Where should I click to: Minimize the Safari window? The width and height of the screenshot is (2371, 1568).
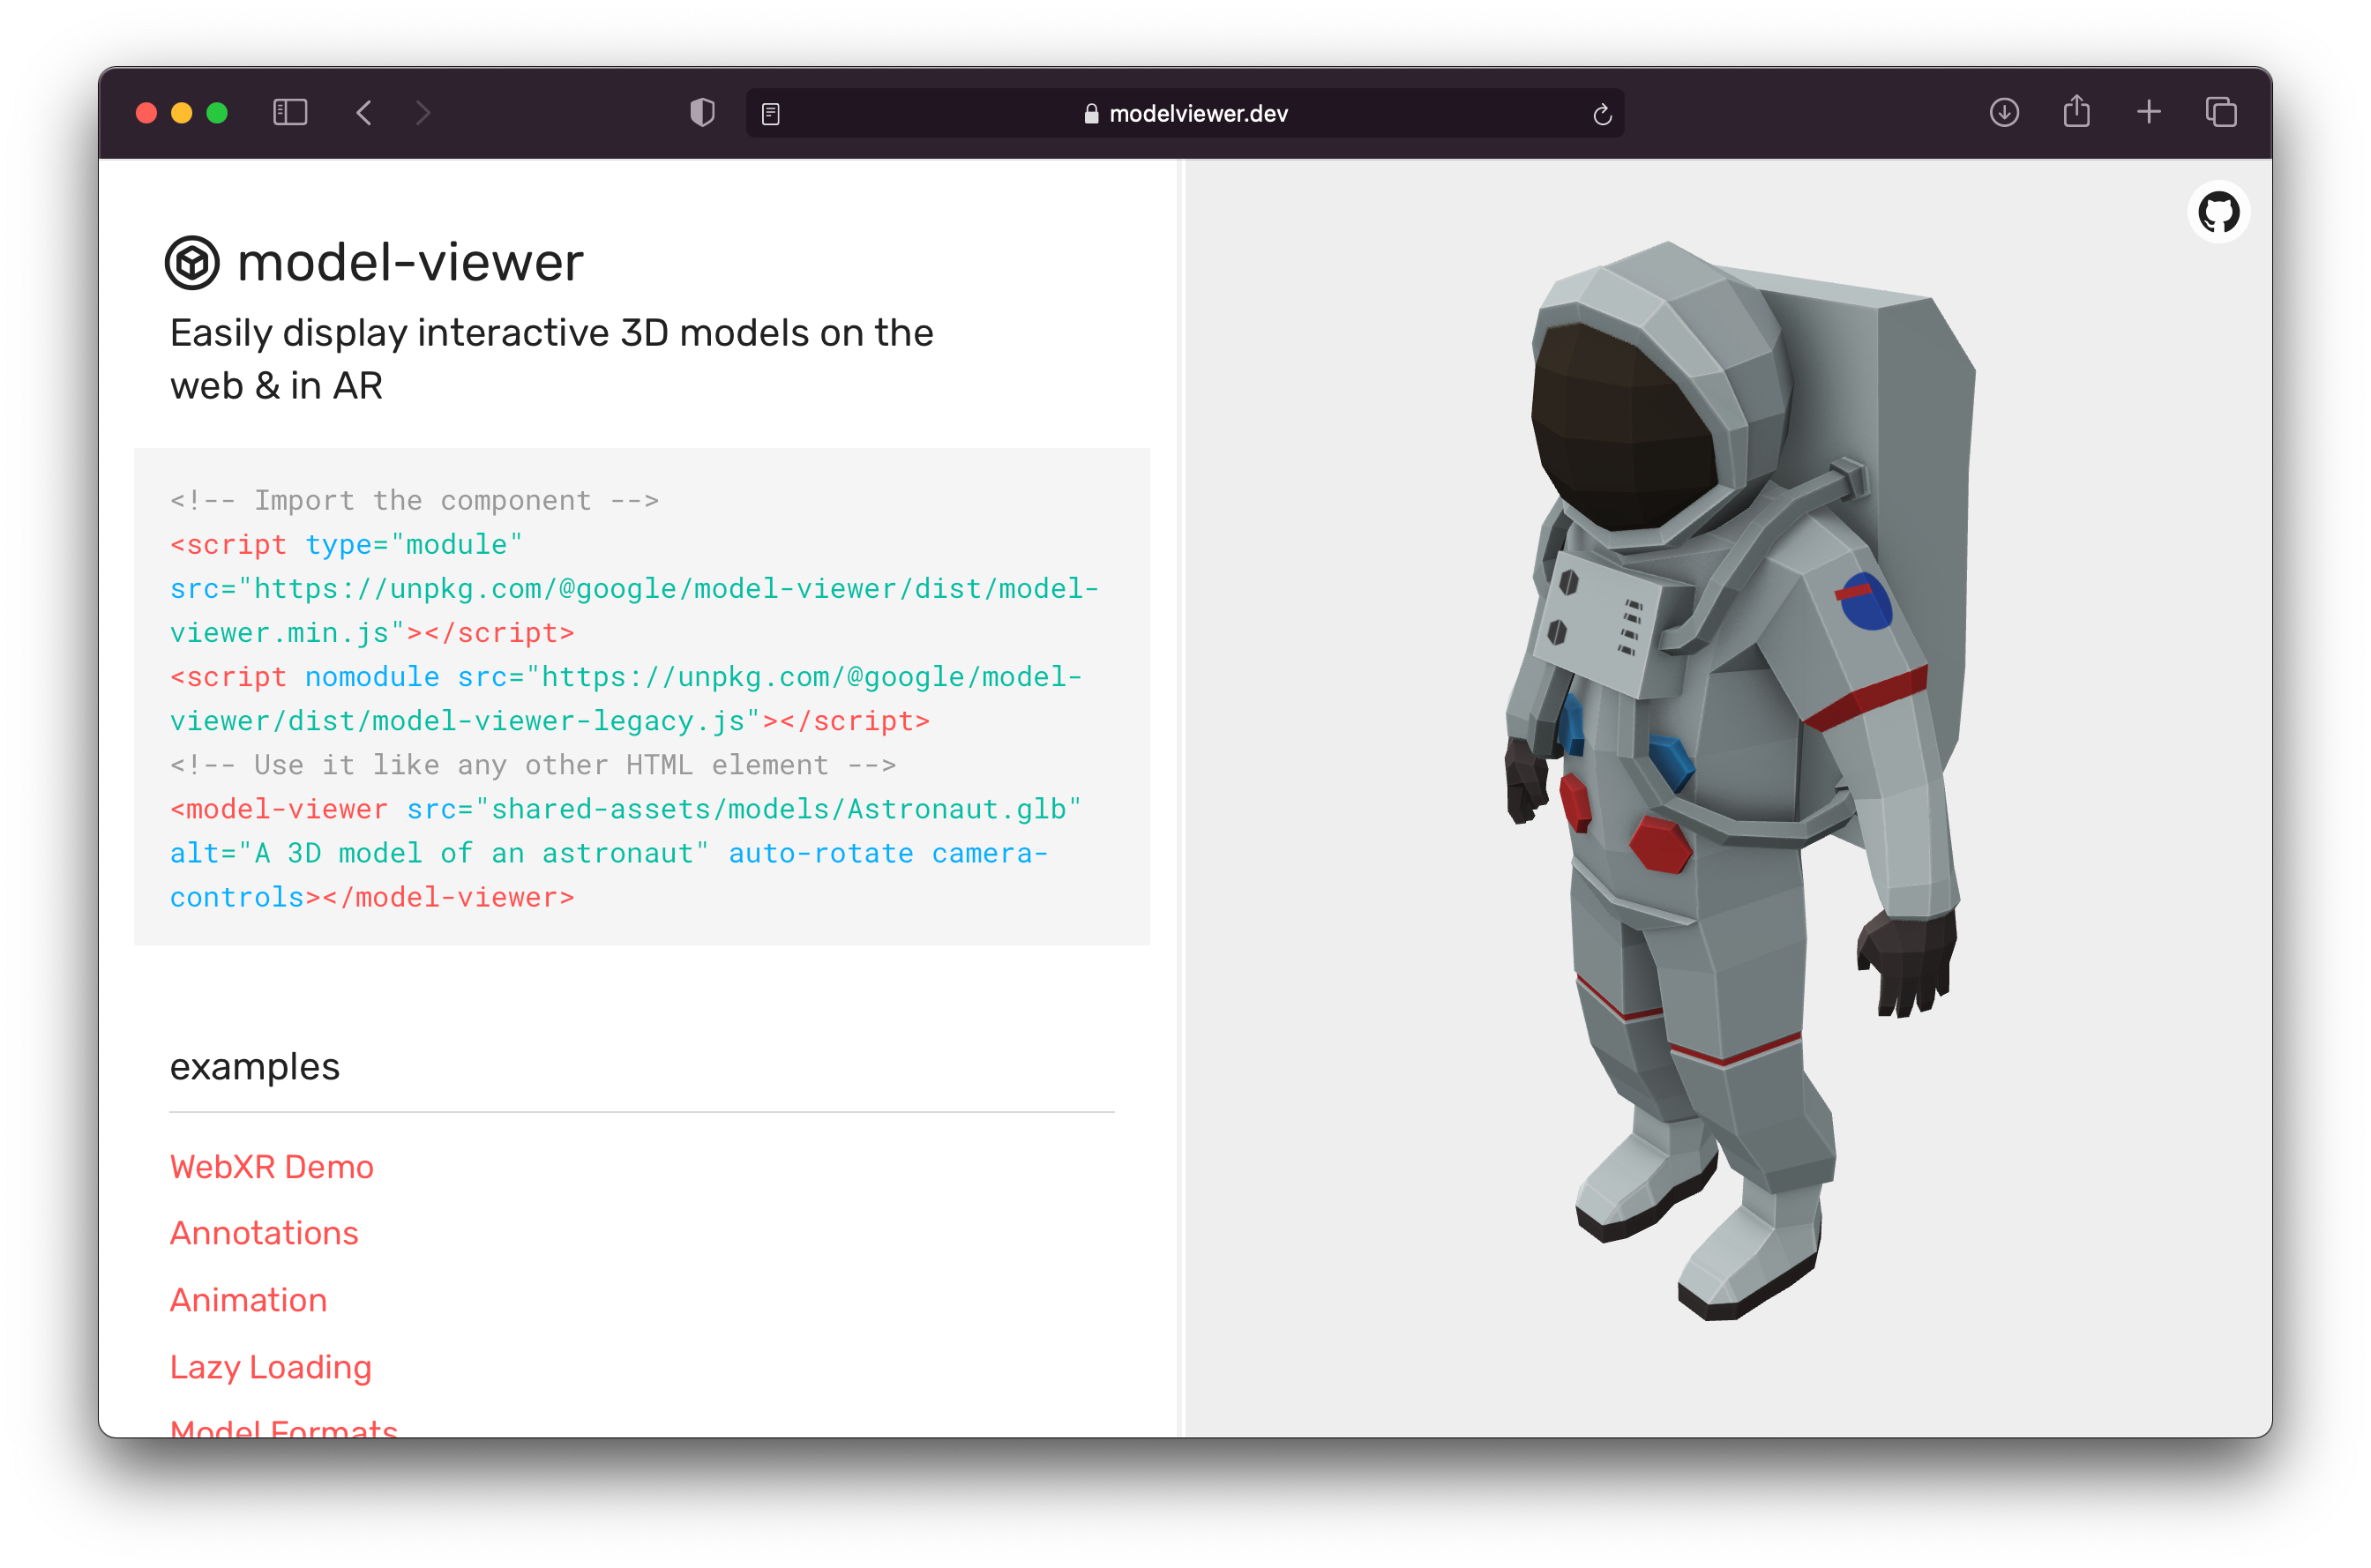[x=182, y=113]
